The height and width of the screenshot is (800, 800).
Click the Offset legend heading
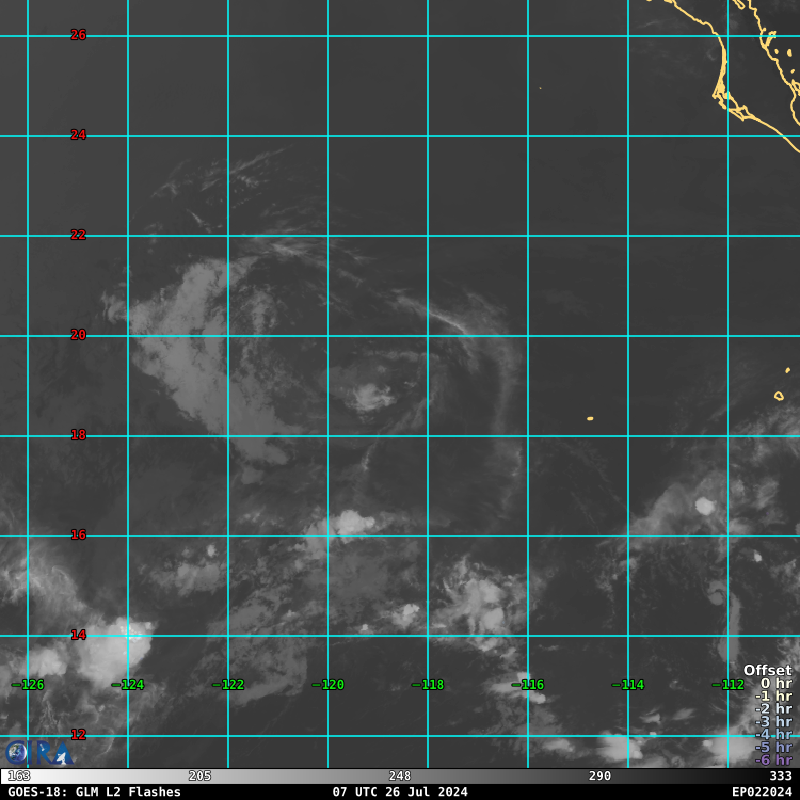click(768, 670)
